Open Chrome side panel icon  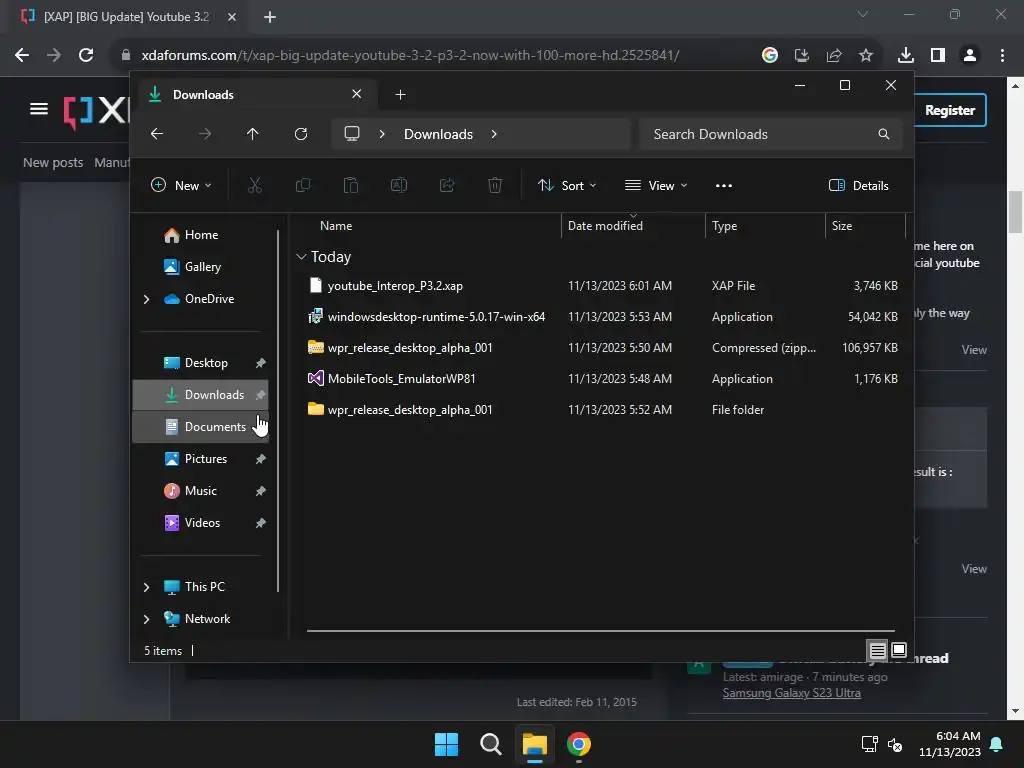(938, 56)
